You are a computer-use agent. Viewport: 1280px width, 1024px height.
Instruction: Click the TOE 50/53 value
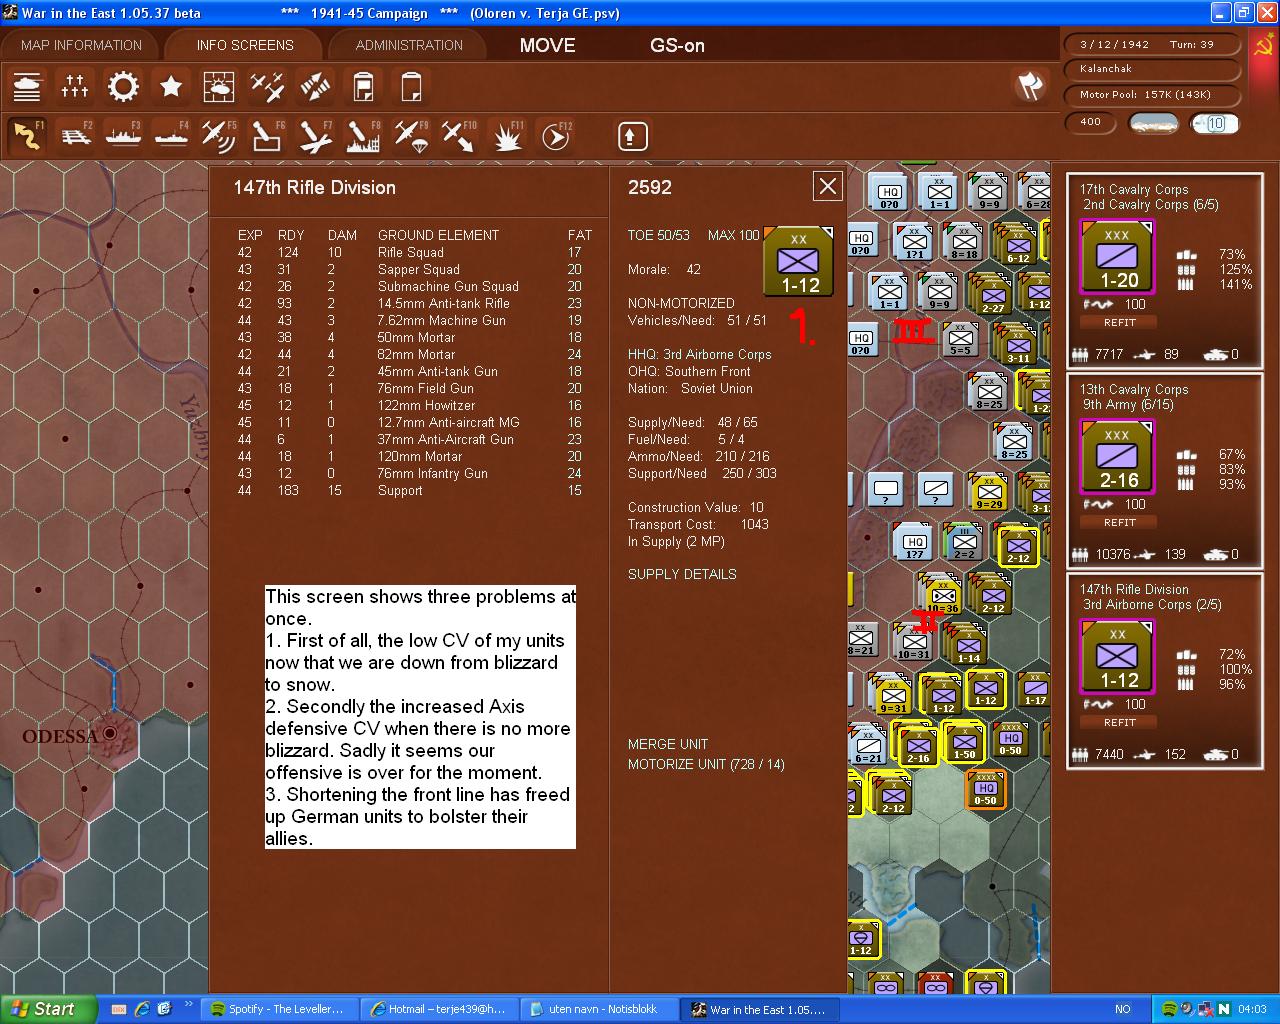(659, 235)
